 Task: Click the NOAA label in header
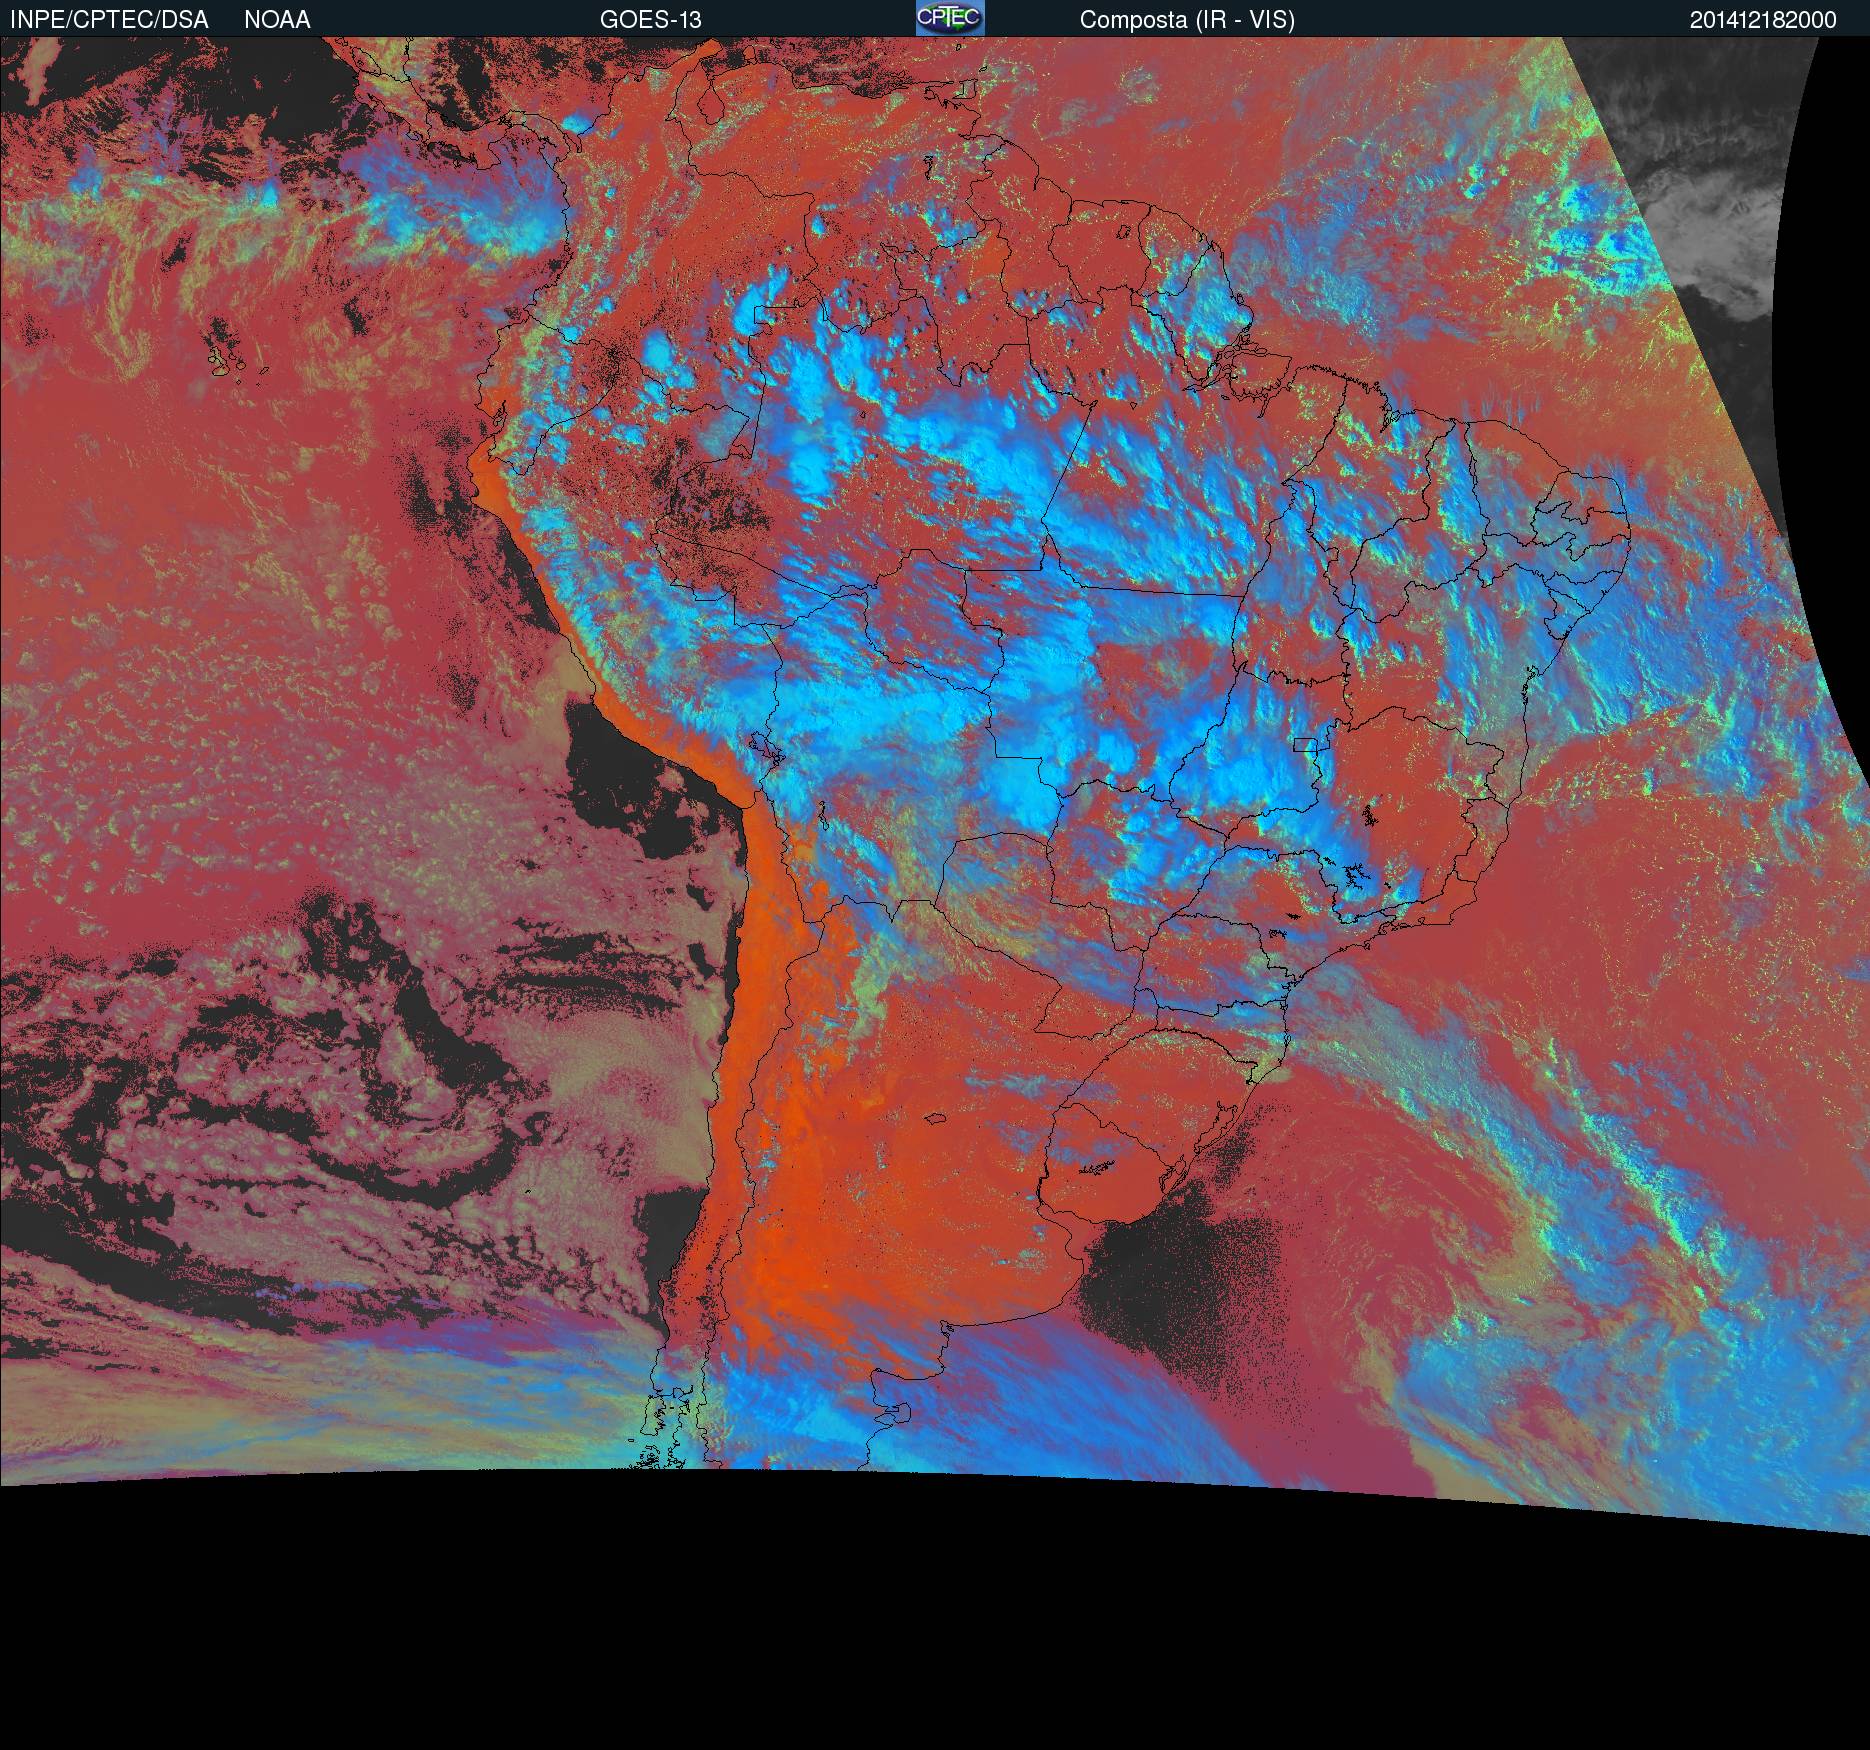pyautogui.click(x=277, y=20)
